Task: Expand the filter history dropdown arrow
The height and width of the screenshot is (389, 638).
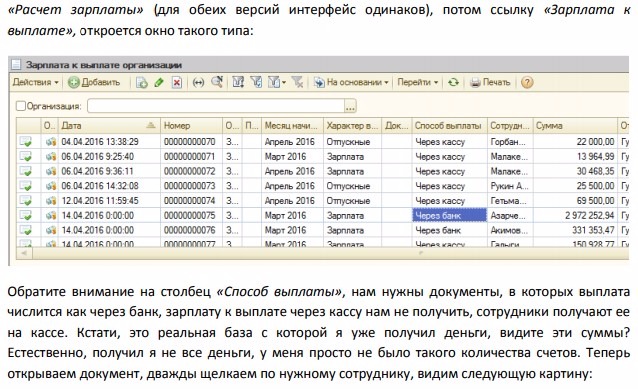Action: 284,83
